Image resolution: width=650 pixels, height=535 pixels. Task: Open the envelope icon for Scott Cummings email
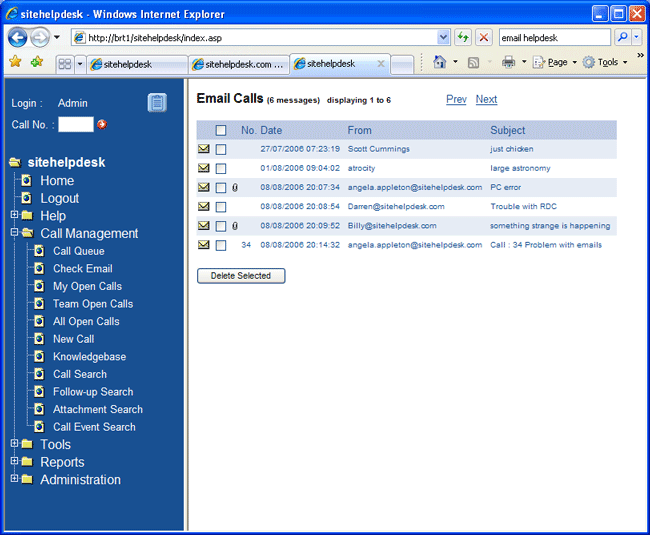204,148
